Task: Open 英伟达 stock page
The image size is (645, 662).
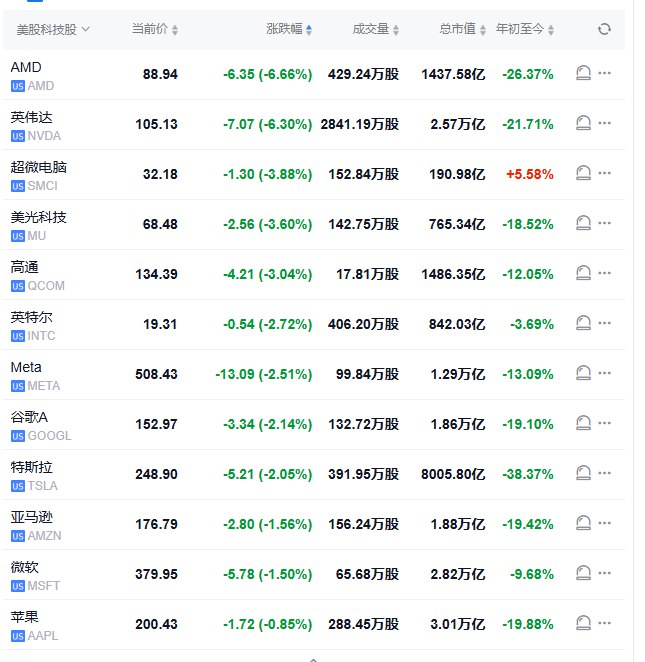Action: 31,117
